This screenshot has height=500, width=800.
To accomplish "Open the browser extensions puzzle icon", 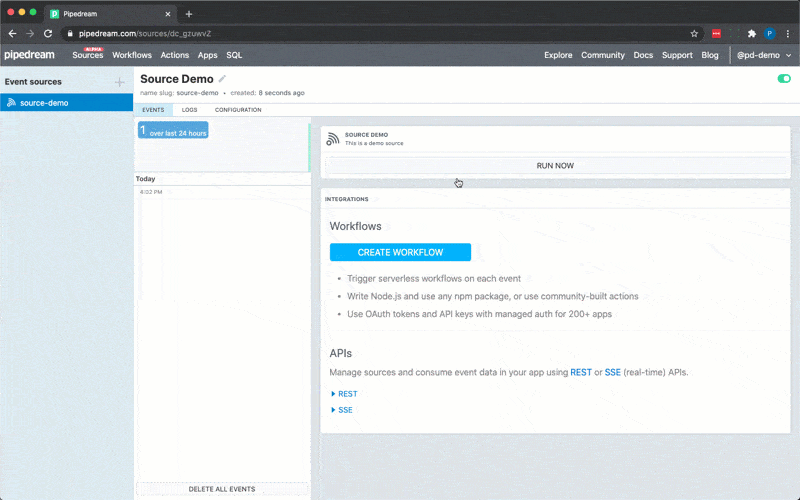I will pyautogui.click(x=751, y=33).
